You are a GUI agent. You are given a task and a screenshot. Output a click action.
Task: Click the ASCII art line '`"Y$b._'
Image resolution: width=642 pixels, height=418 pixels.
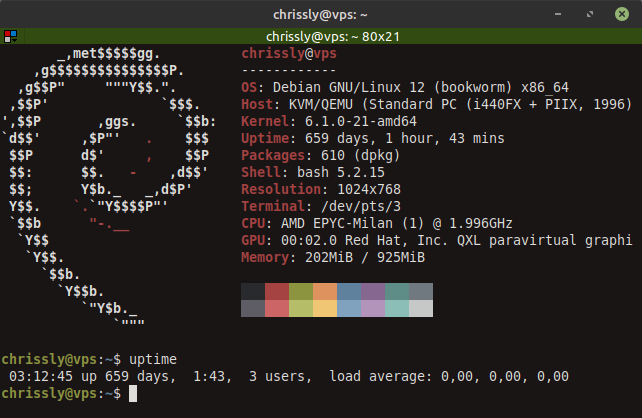pyautogui.click(x=109, y=308)
